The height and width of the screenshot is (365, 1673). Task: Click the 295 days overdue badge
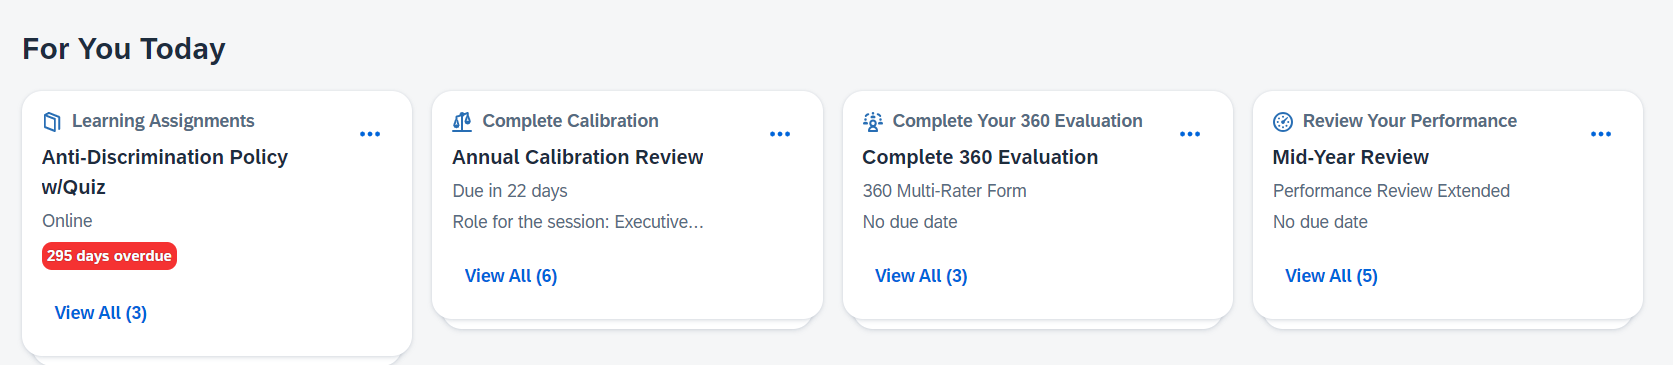point(109,256)
